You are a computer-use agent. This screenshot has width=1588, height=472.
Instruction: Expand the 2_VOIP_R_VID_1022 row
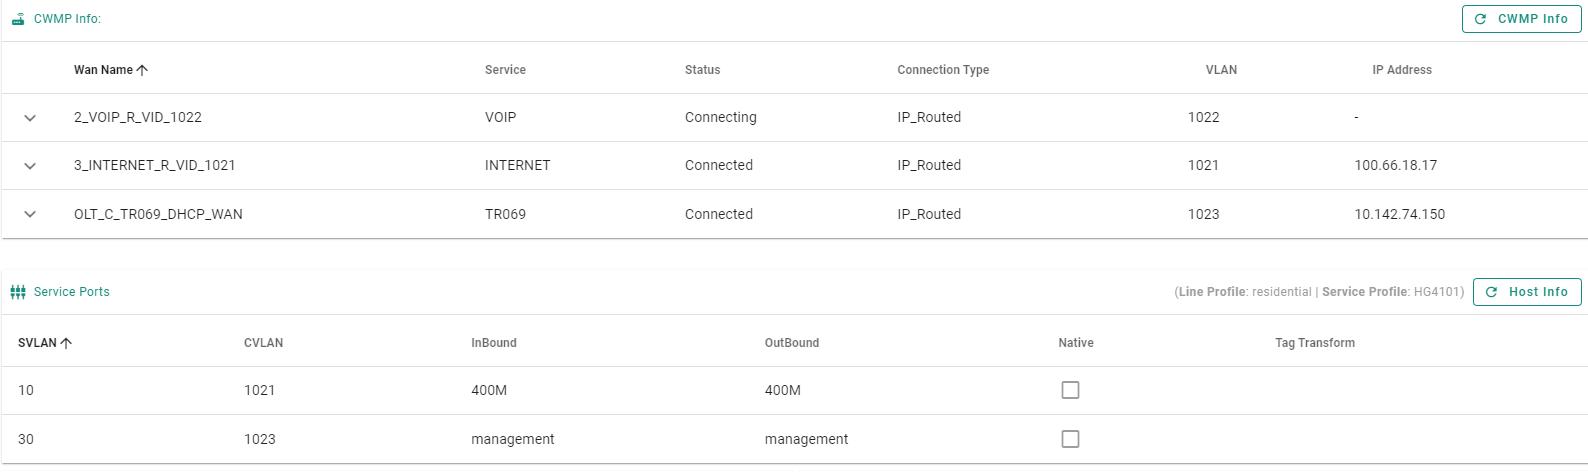(30, 118)
